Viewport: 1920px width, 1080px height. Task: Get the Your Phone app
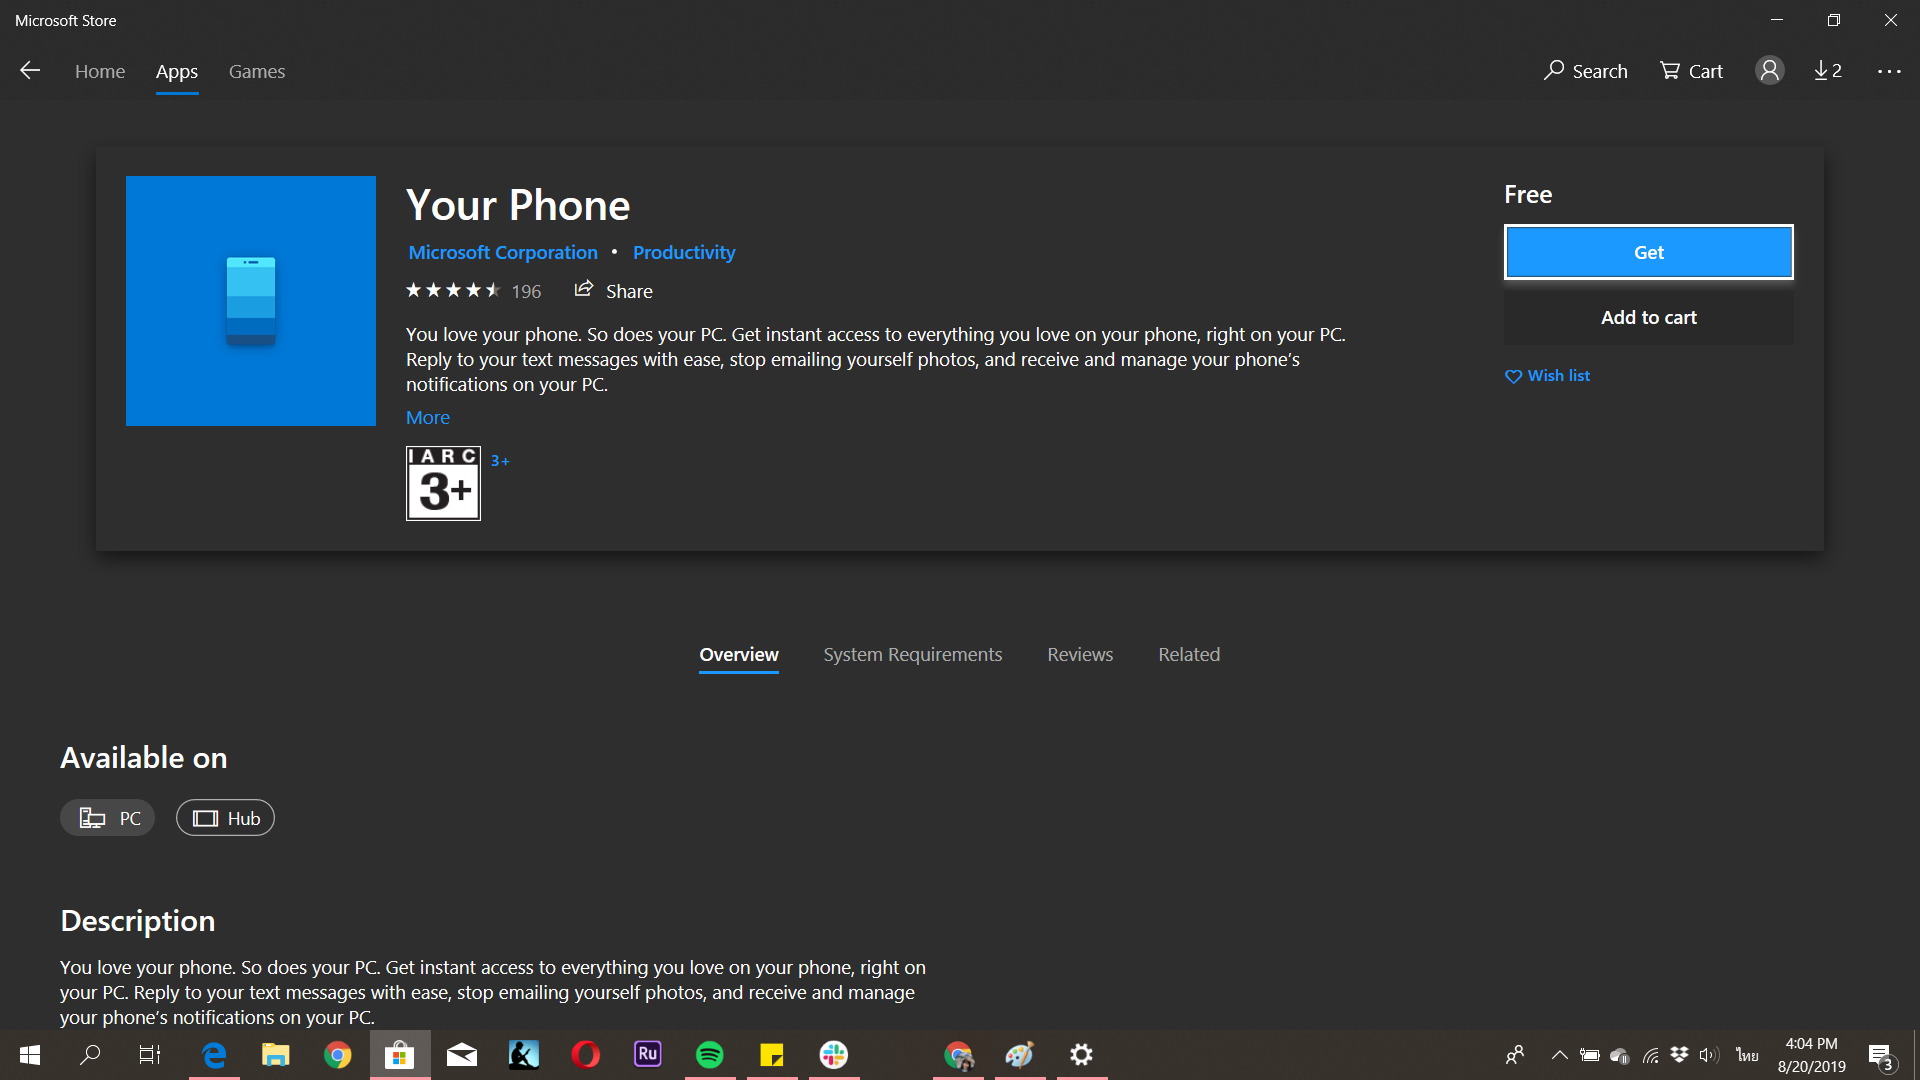pyautogui.click(x=1648, y=252)
